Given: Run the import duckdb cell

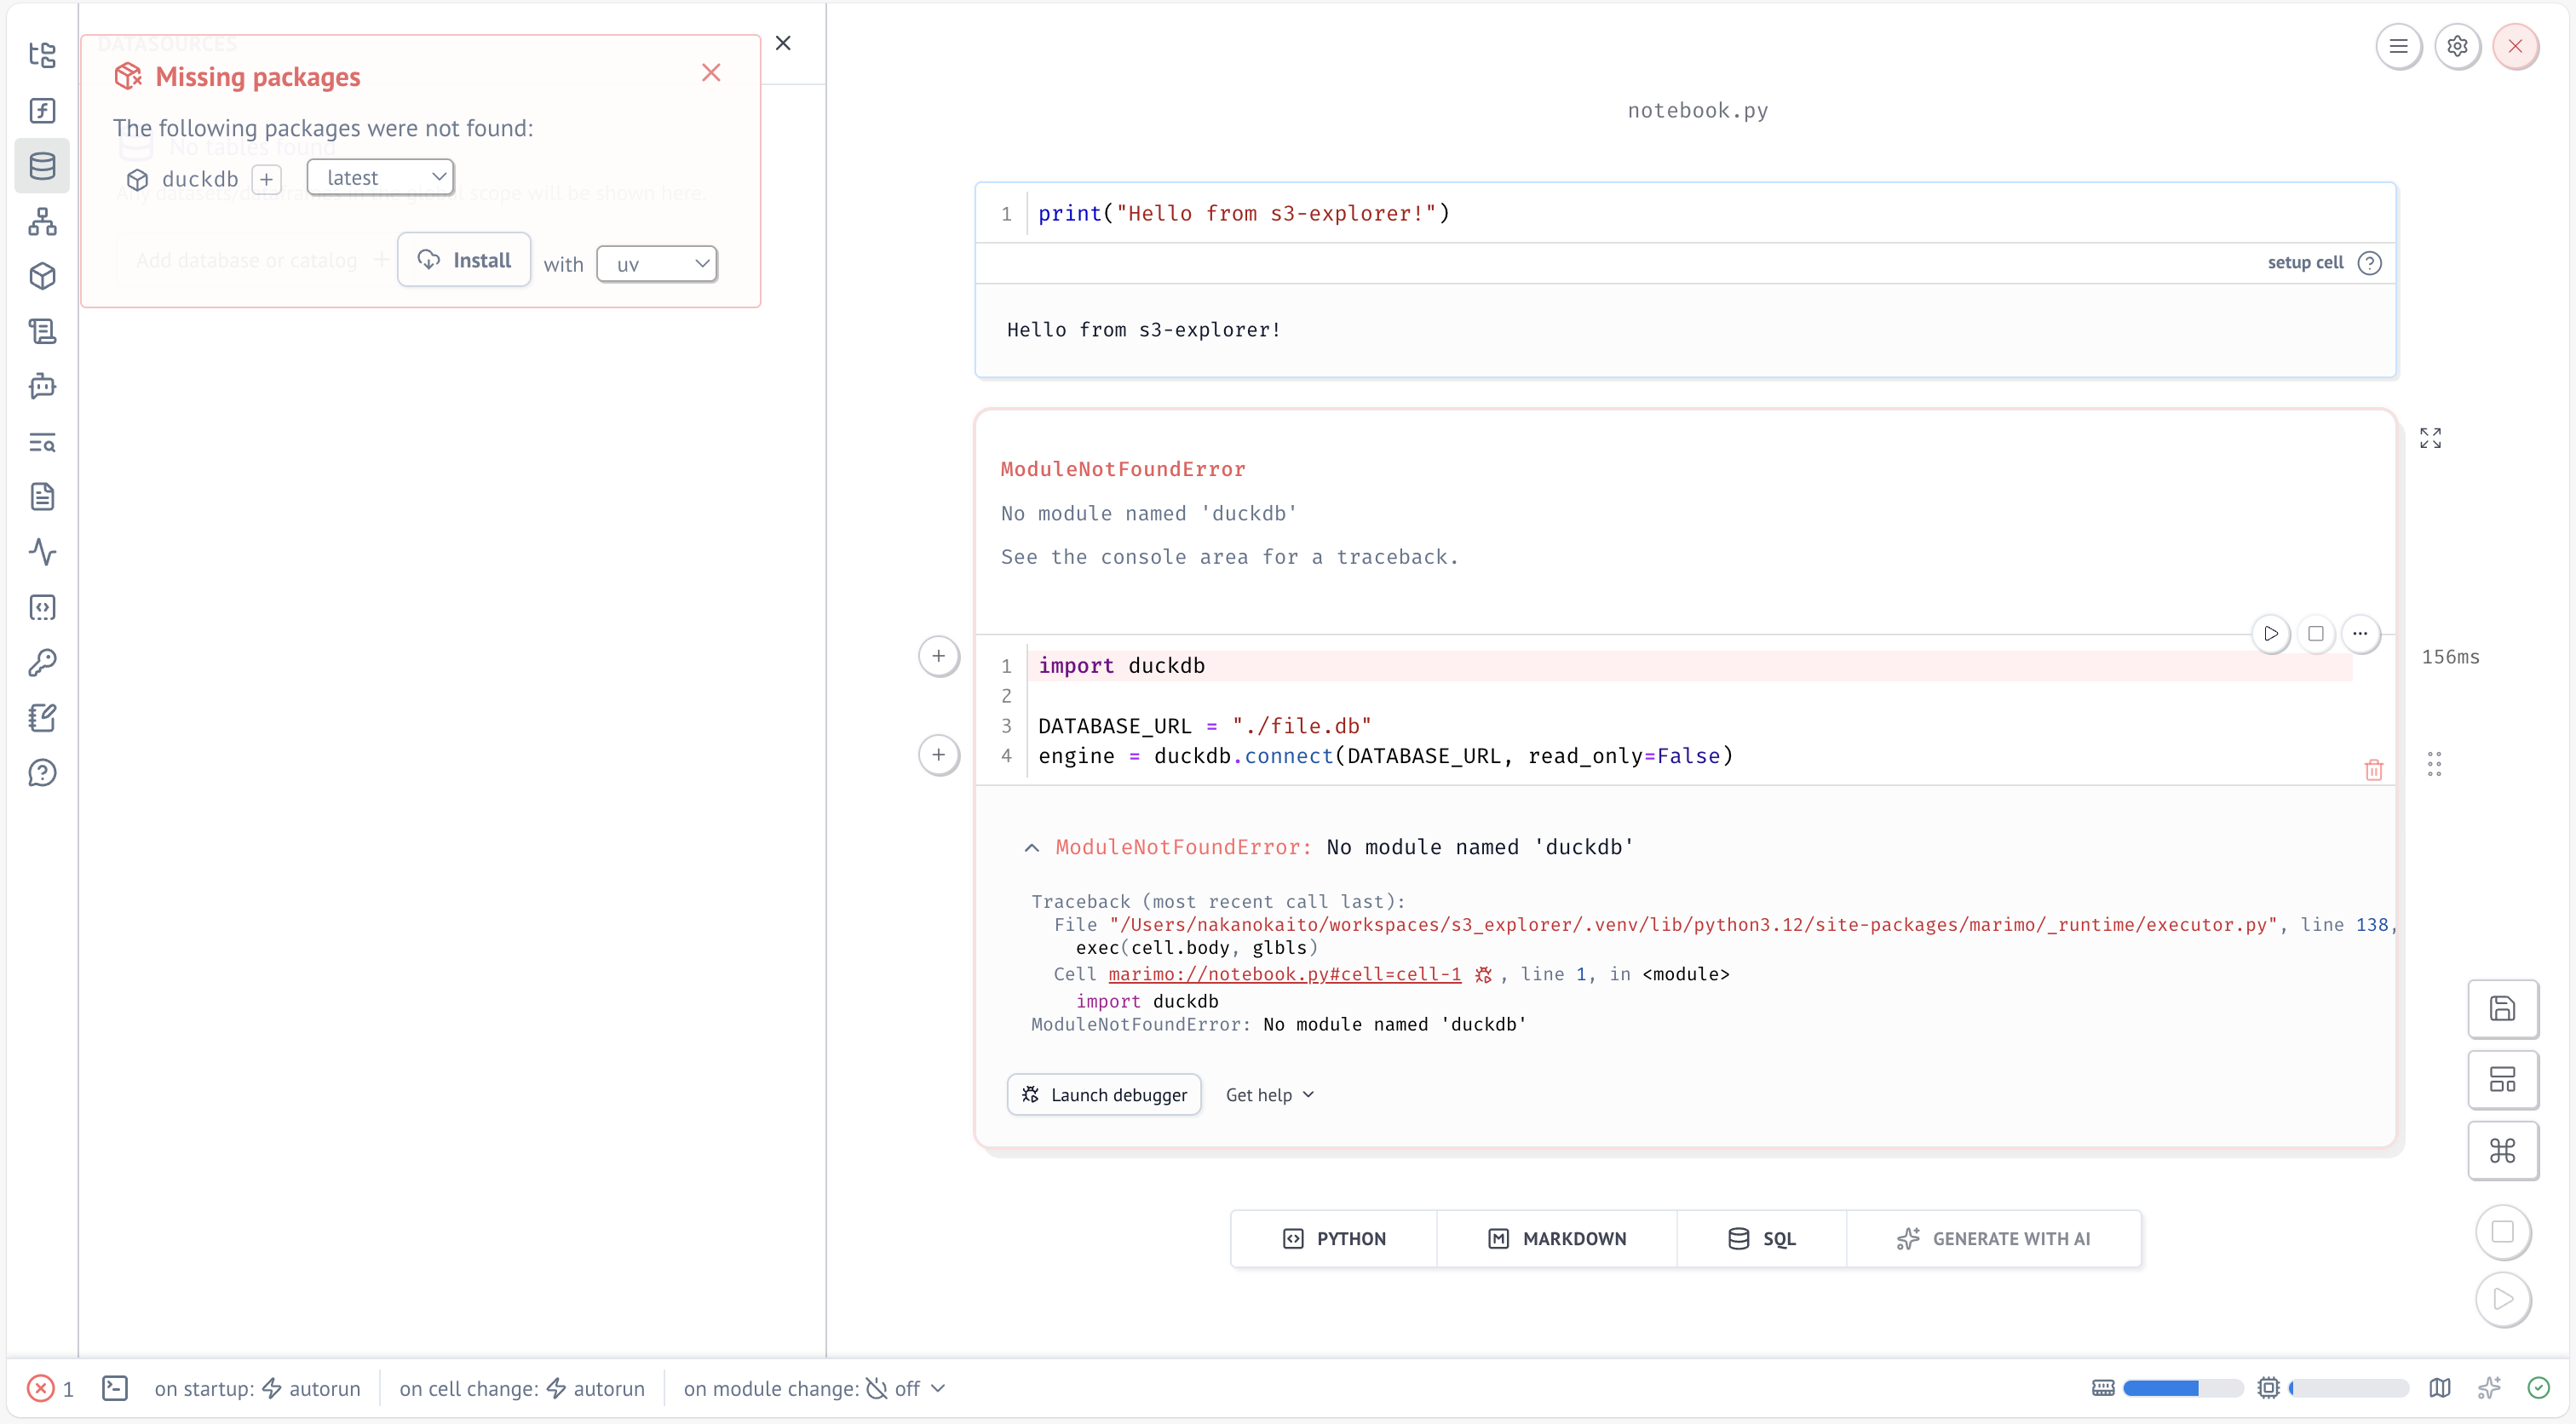Looking at the screenshot, I should 2271,634.
